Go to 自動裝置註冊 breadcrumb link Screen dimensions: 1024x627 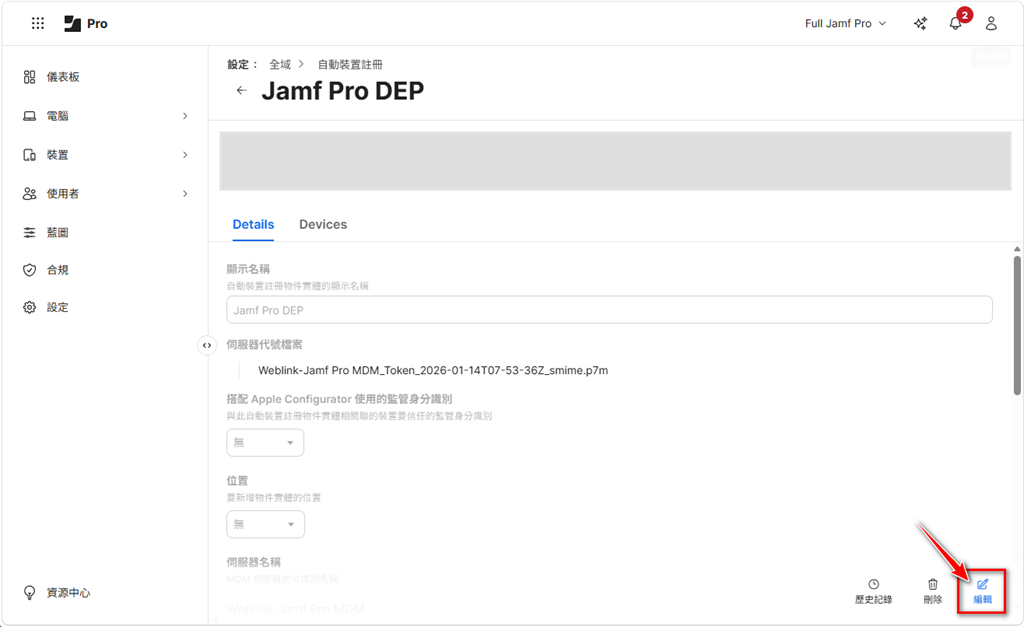(x=350, y=64)
